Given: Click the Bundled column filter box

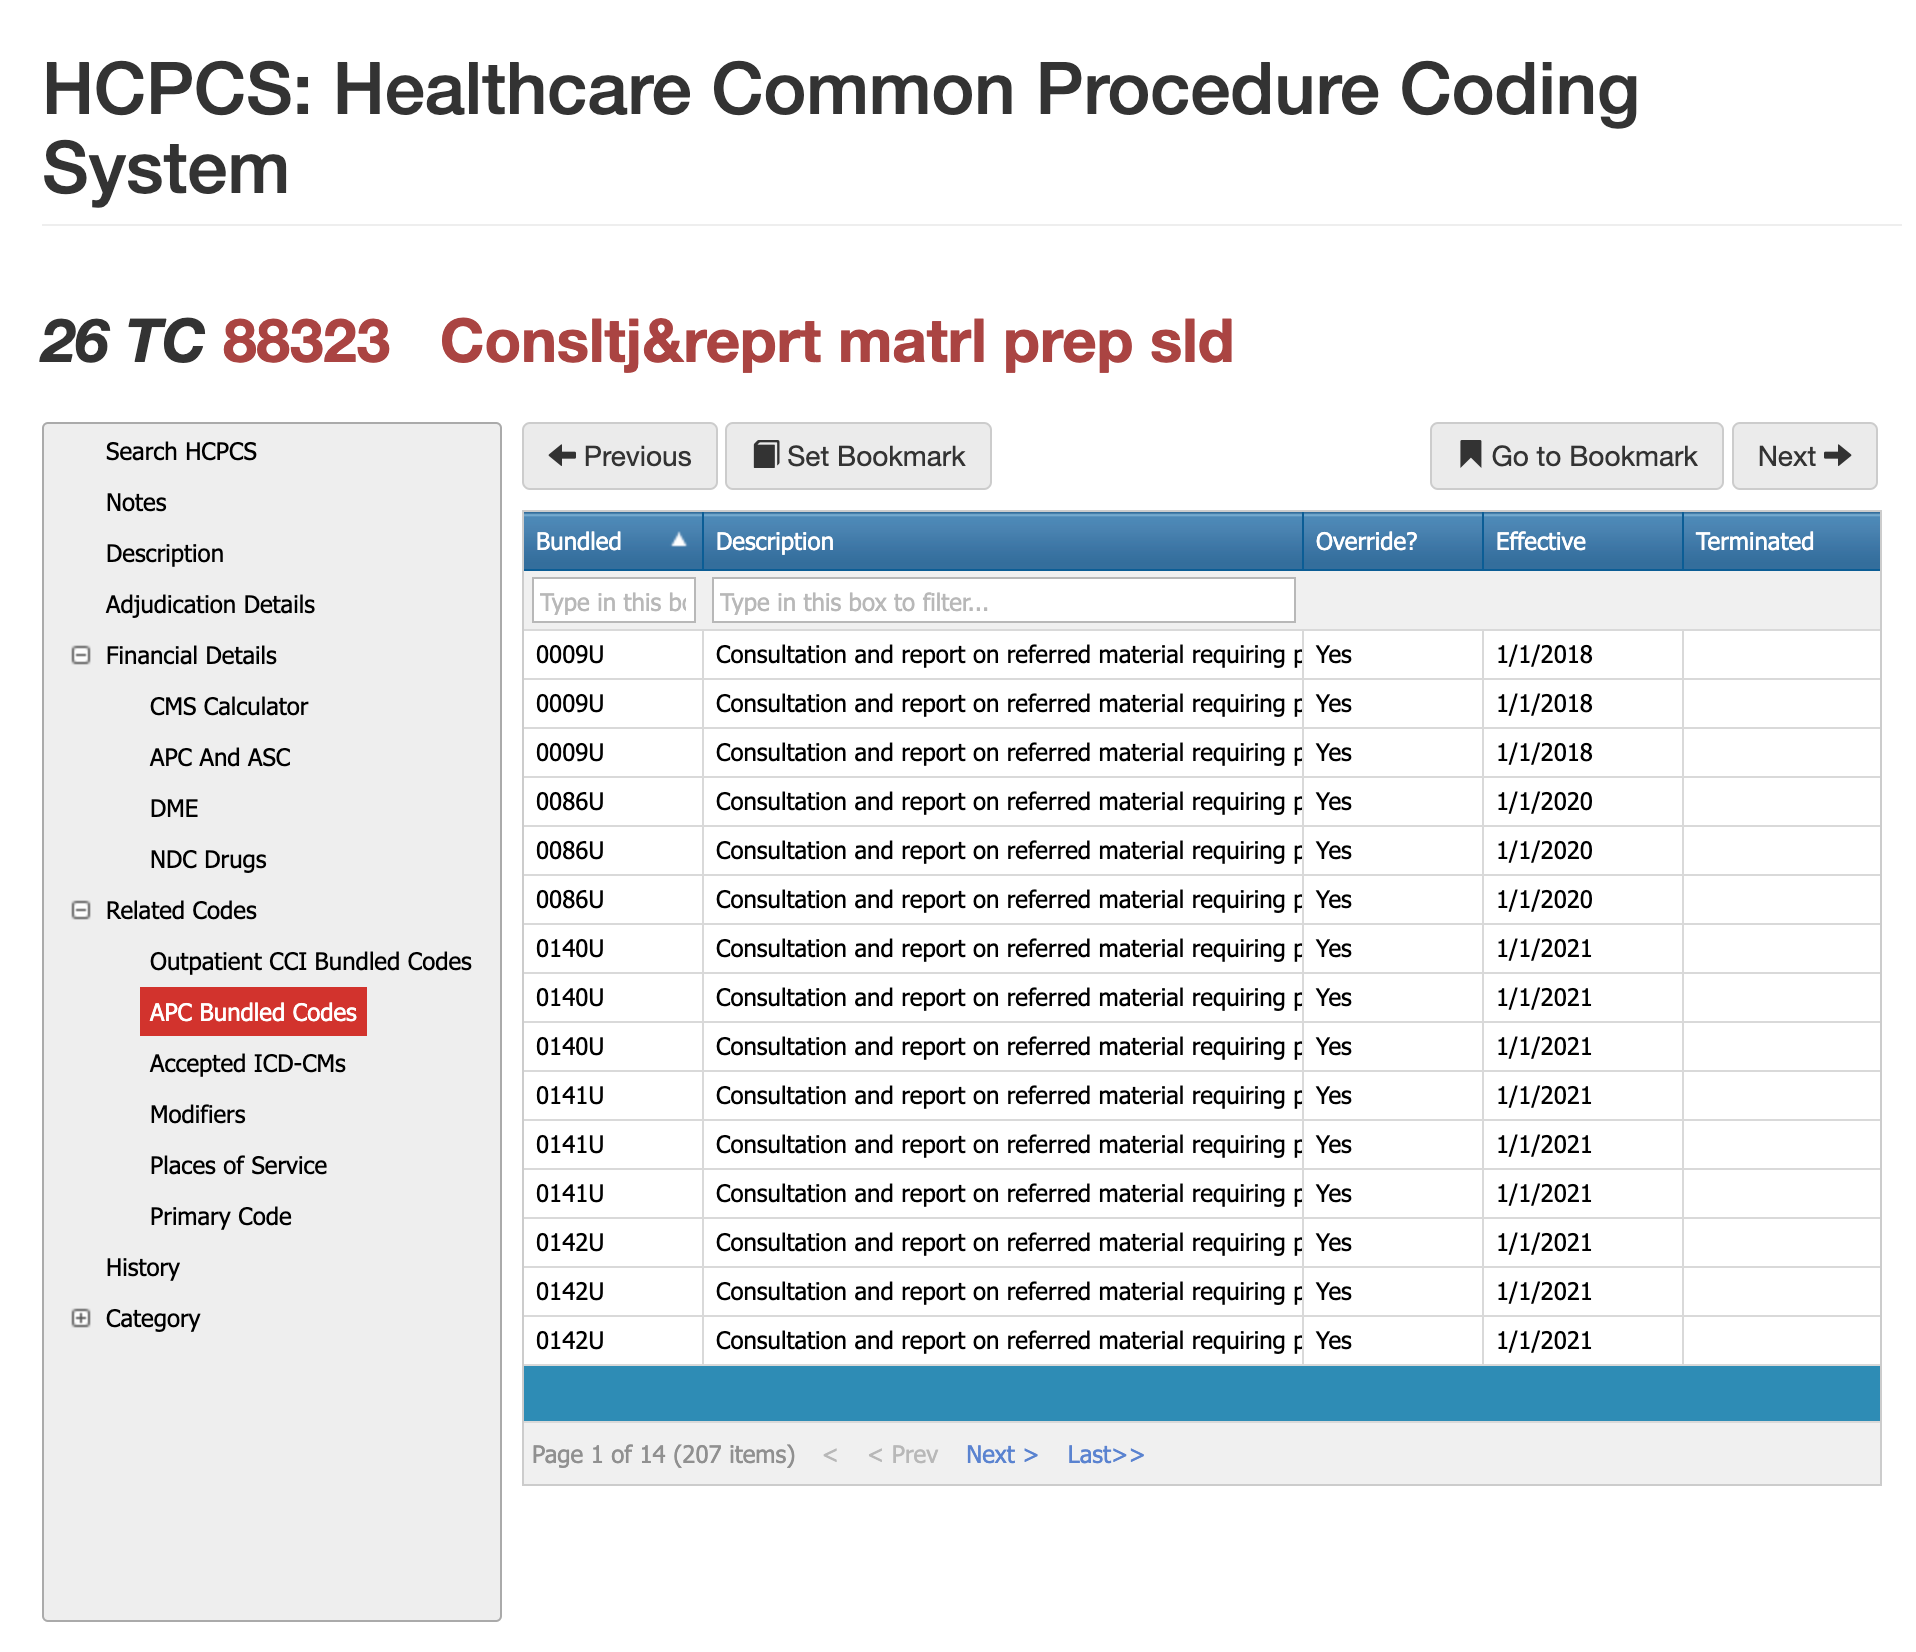Looking at the screenshot, I should (x=612, y=601).
